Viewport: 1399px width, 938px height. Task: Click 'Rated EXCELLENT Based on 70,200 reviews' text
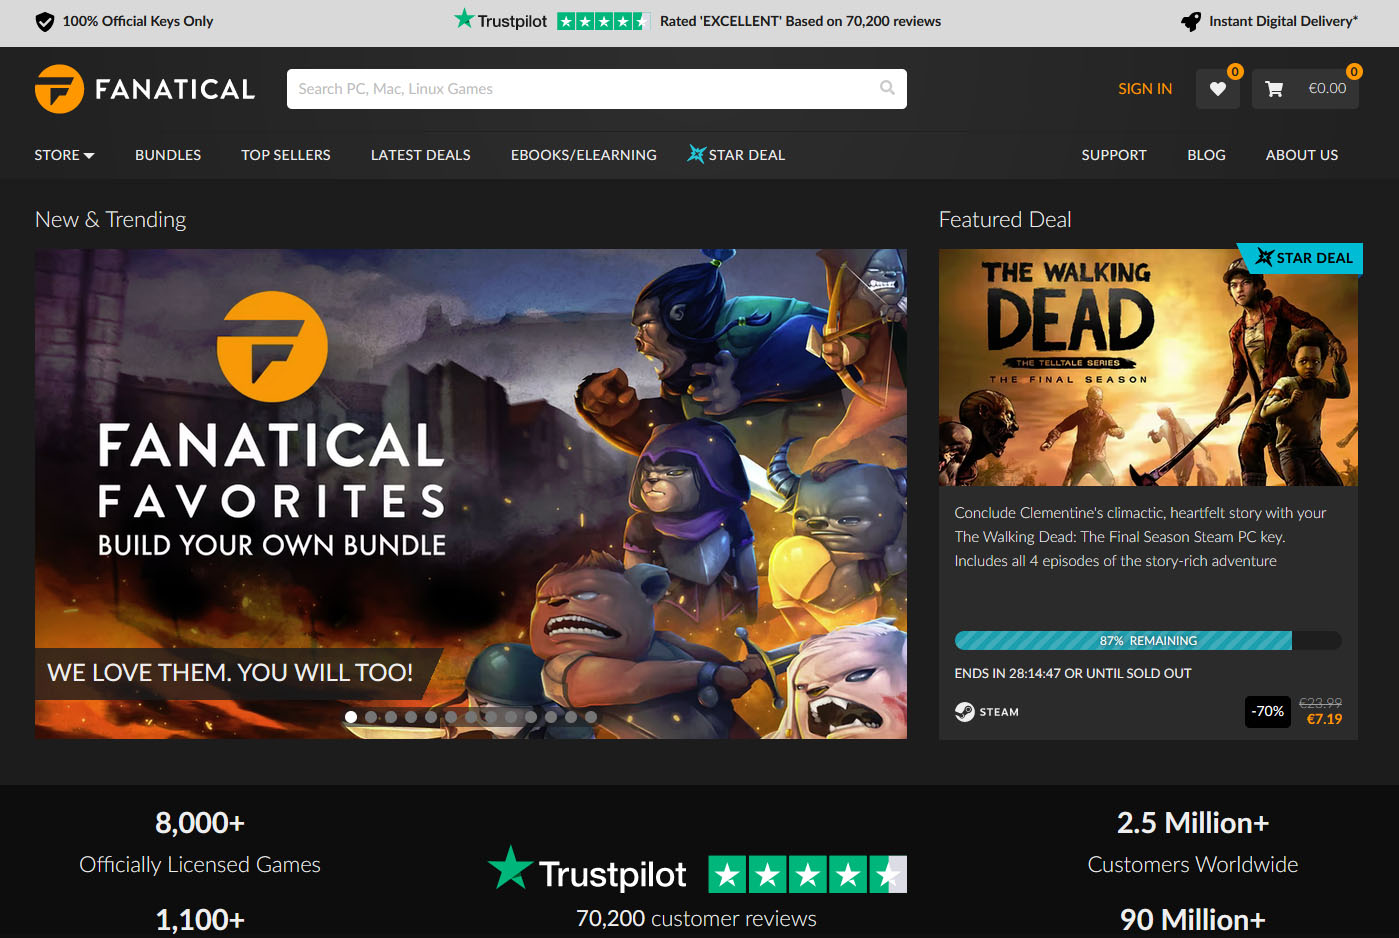coord(800,21)
